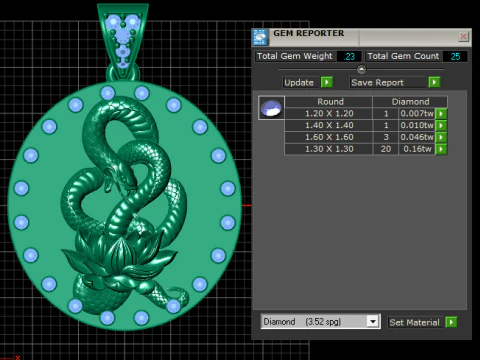Collapse panel using the round arrow handle
Screen dimensions: 480x360
(x=361, y=70)
